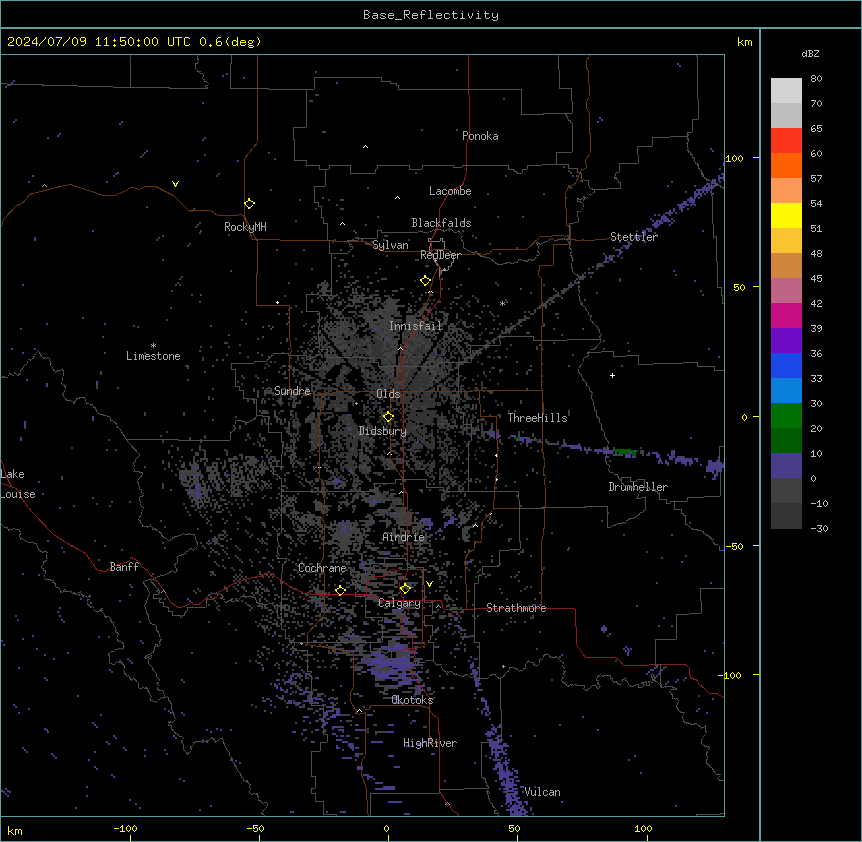Click the Stettler city label

634,237
